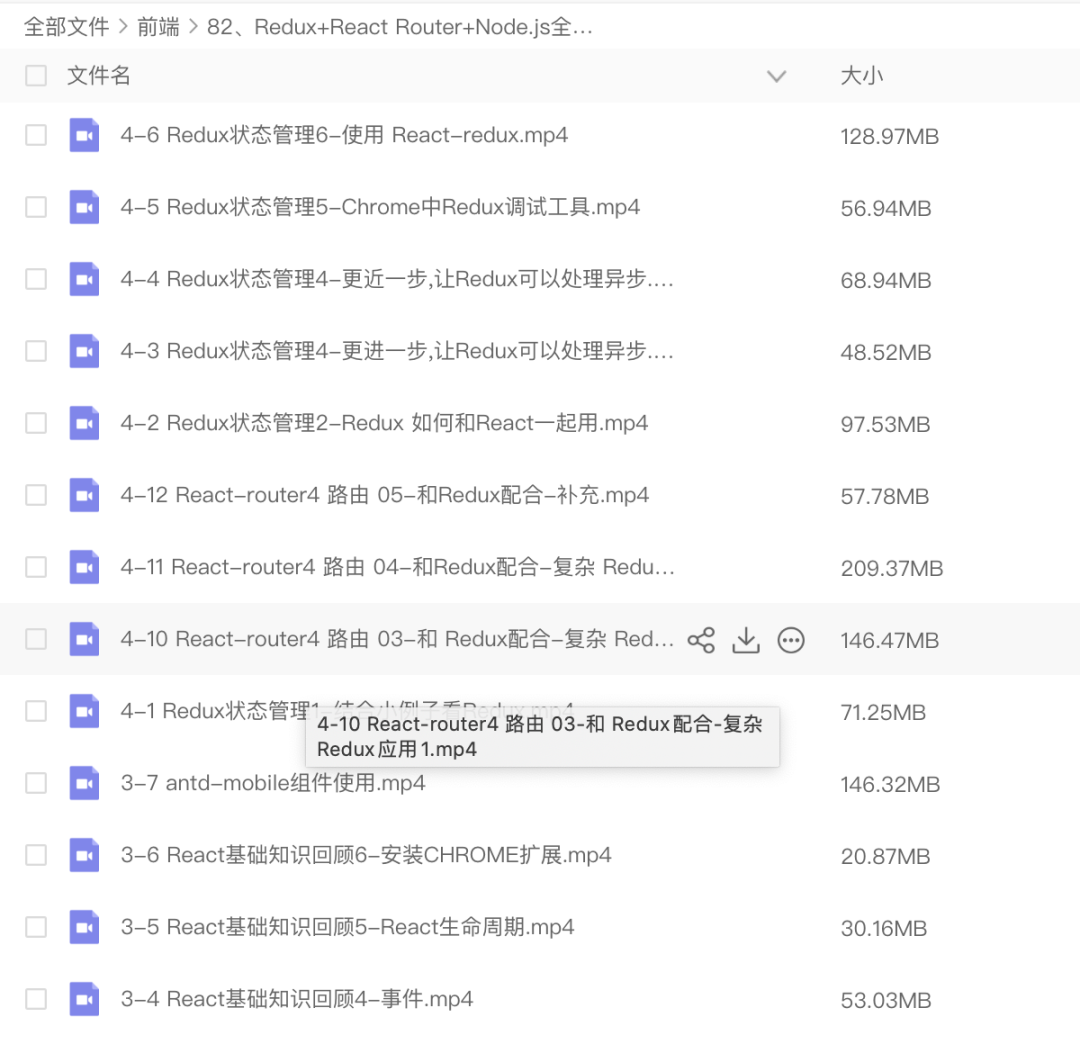Check the box for 3-4 React事件 file
The image size is (1080, 1053).
(x=36, y=999)
